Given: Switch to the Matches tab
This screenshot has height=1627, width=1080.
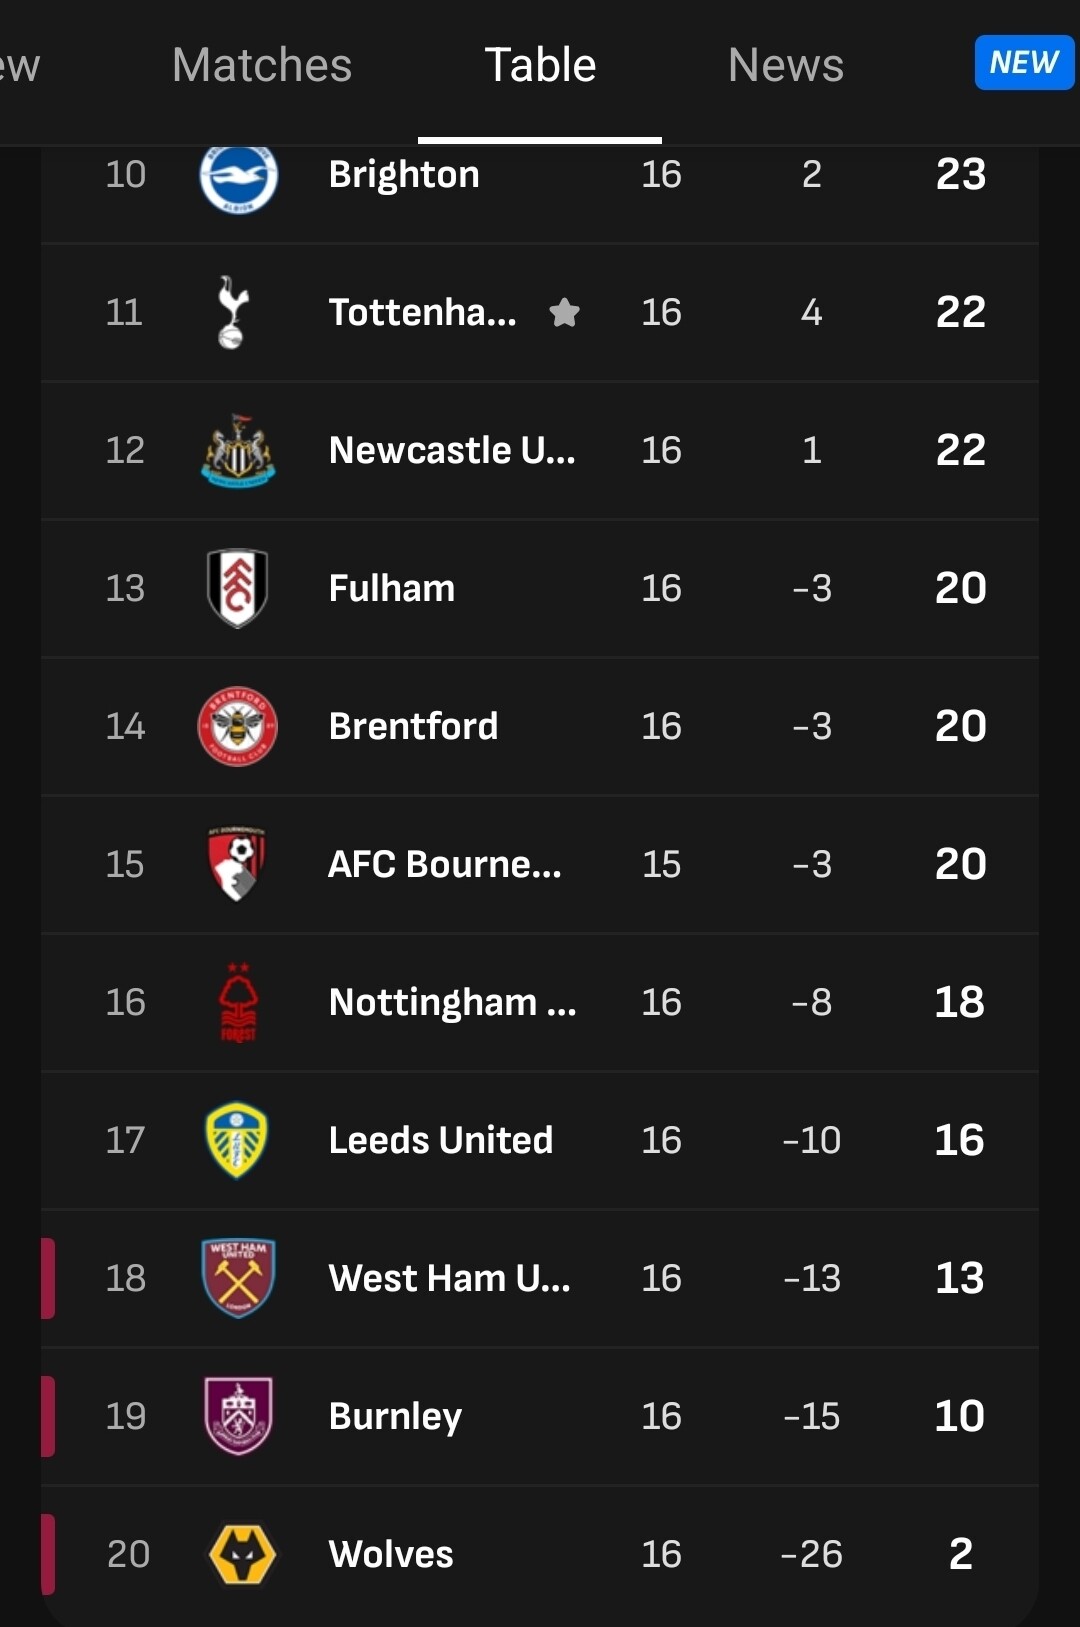Looking at the screenshot, I should click(x=262, y=66).
